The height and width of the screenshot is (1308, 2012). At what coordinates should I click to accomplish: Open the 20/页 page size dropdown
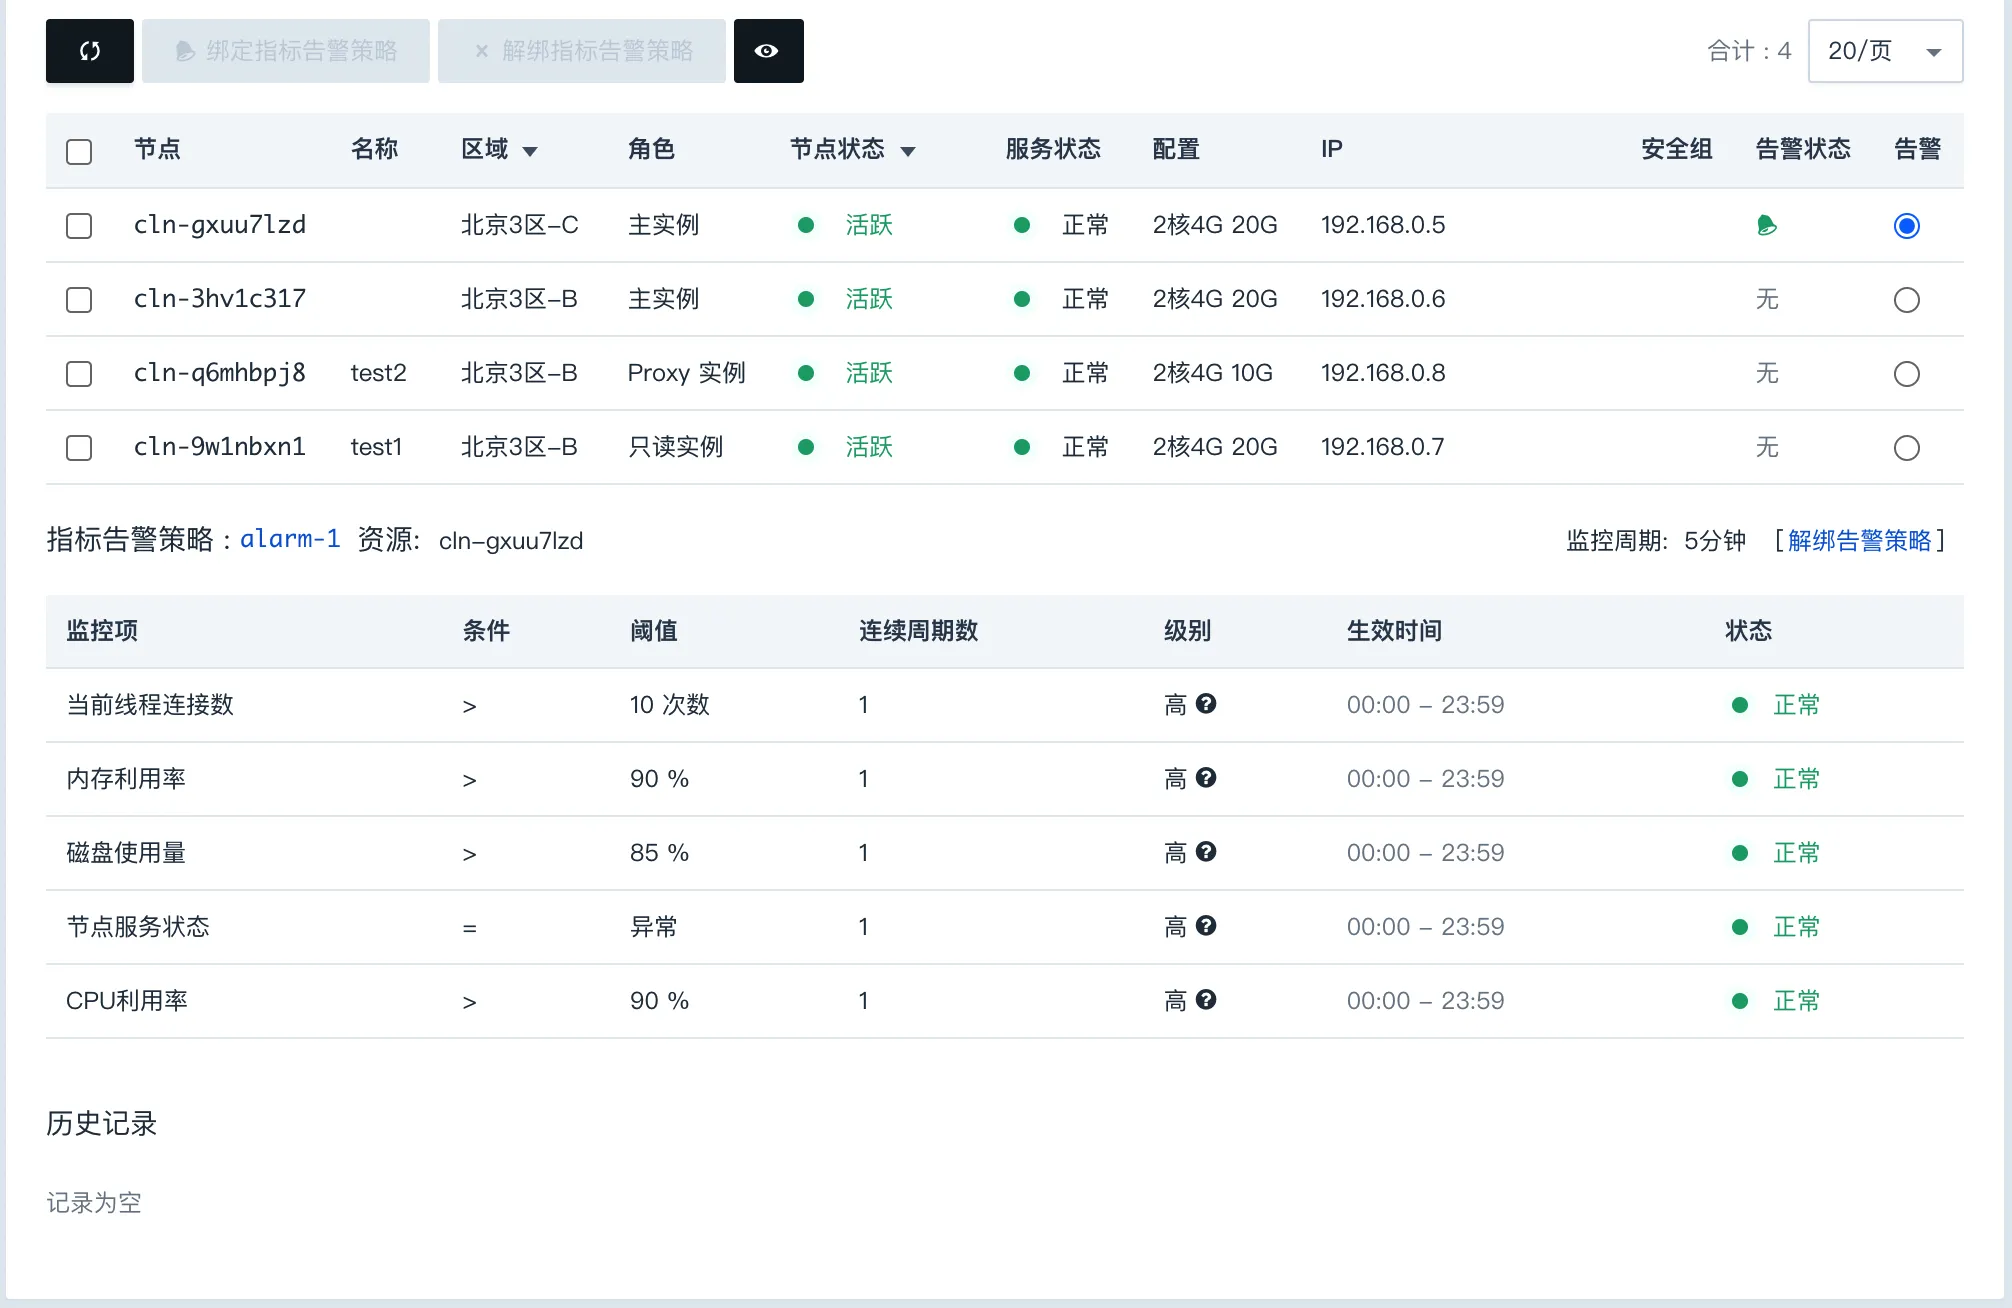[1884, 51]
